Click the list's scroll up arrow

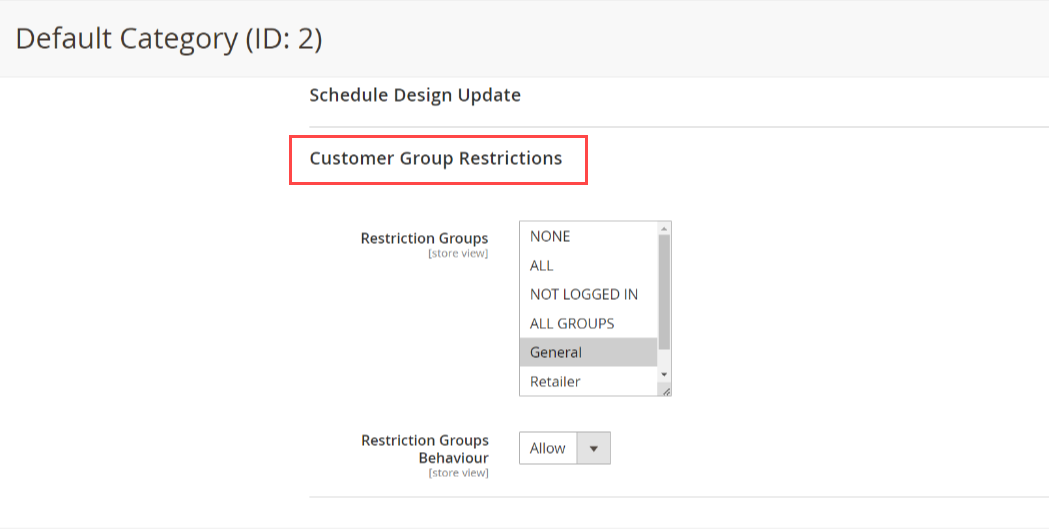click(664, 228)
